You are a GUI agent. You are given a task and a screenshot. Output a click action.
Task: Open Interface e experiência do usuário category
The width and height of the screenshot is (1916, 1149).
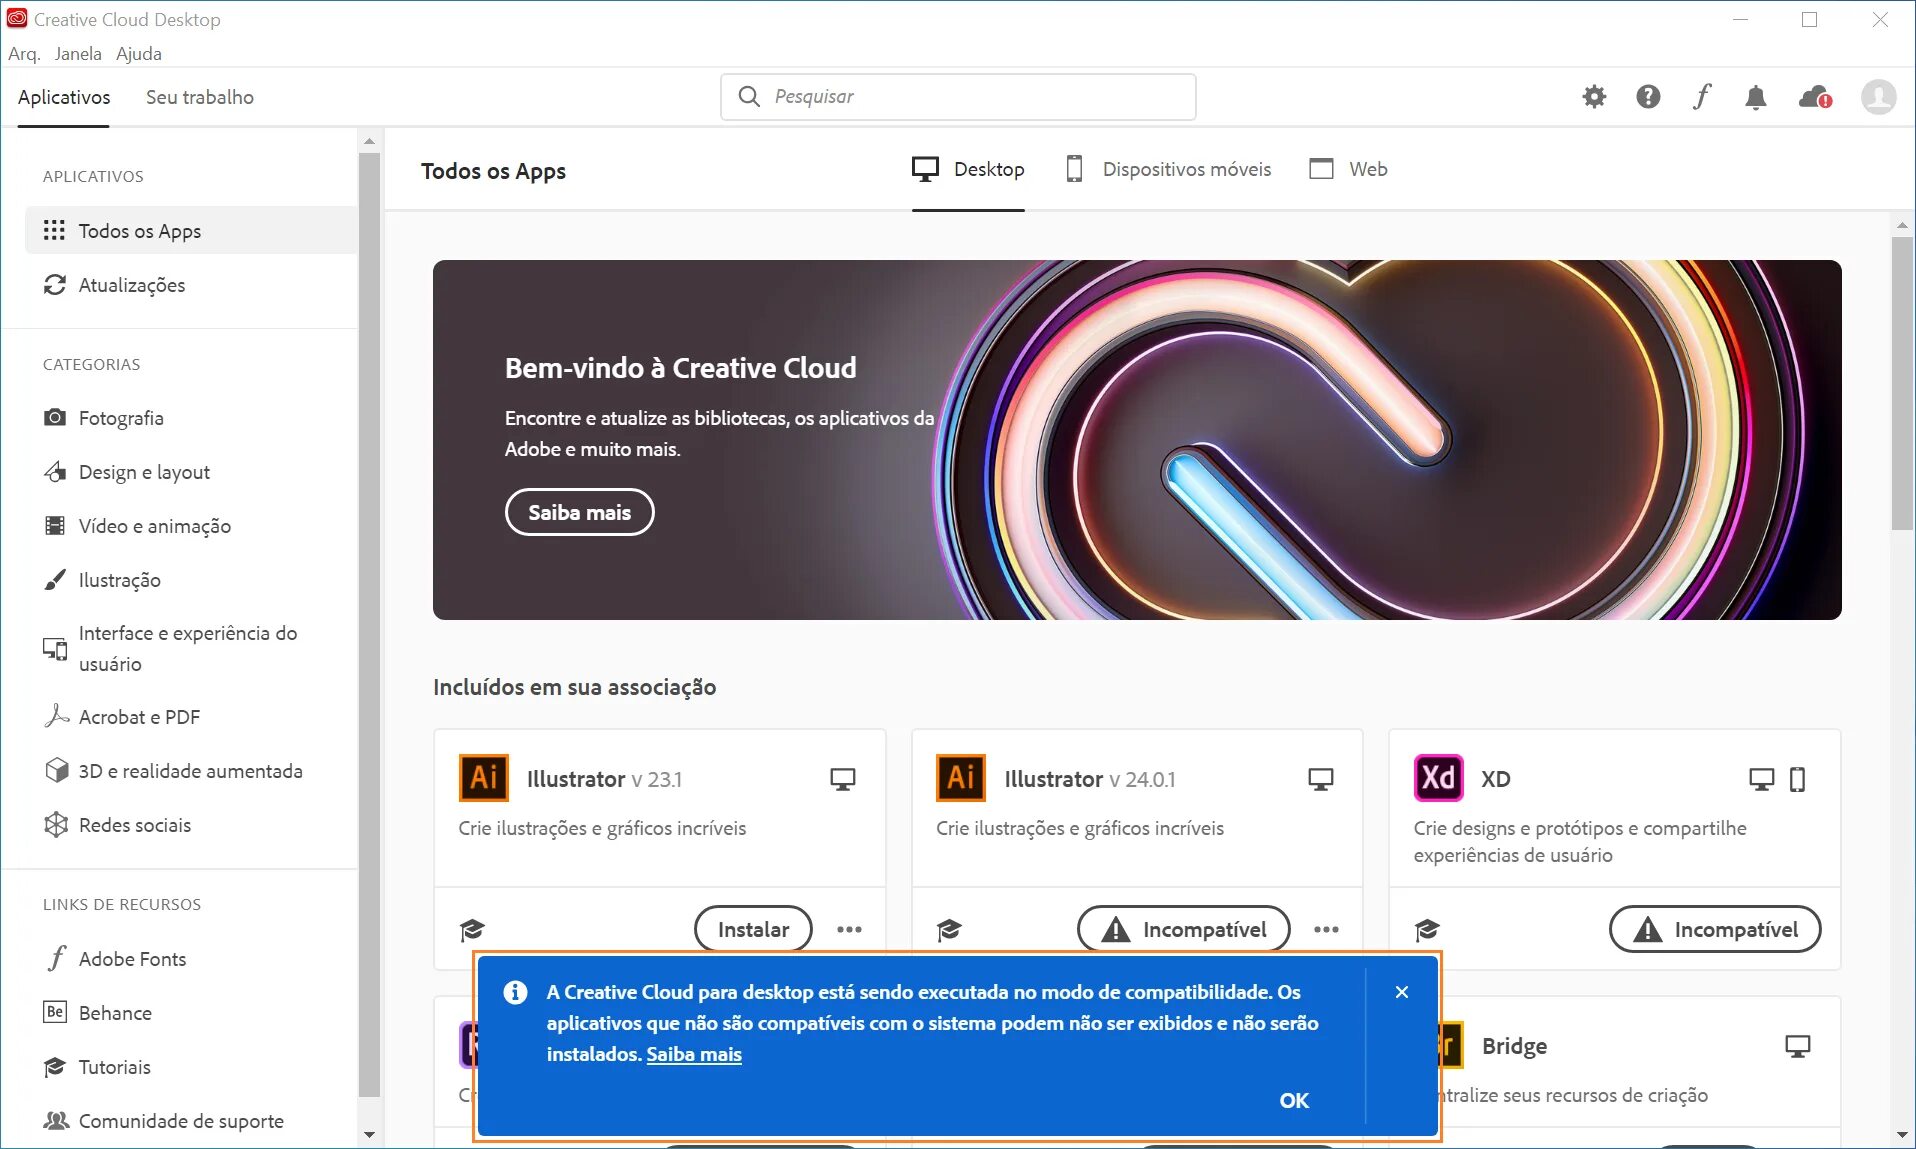[x=190, y=648]
